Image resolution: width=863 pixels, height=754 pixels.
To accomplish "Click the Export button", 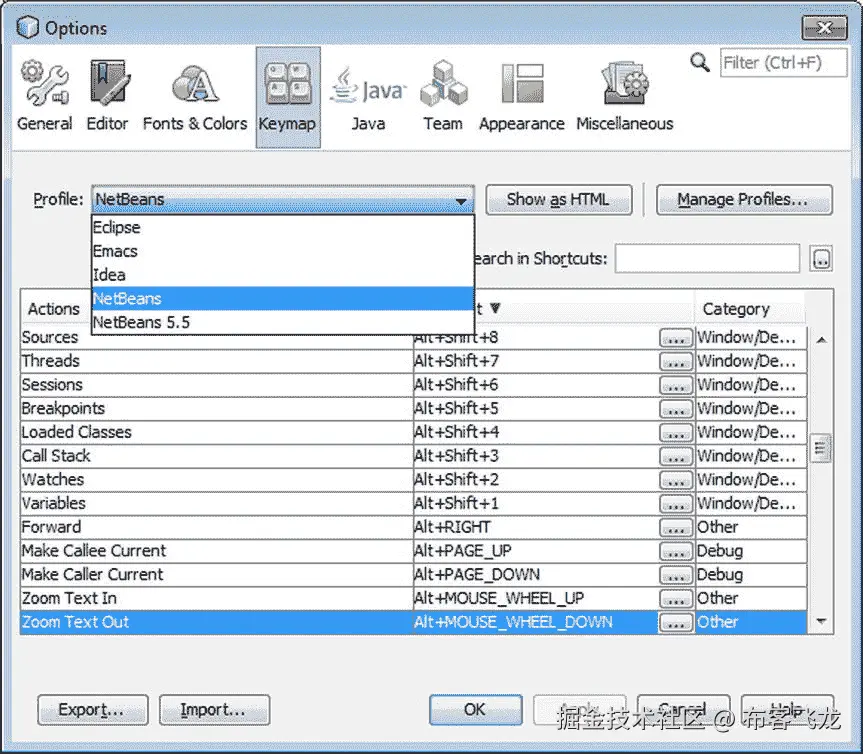I will tap(92, 710).
